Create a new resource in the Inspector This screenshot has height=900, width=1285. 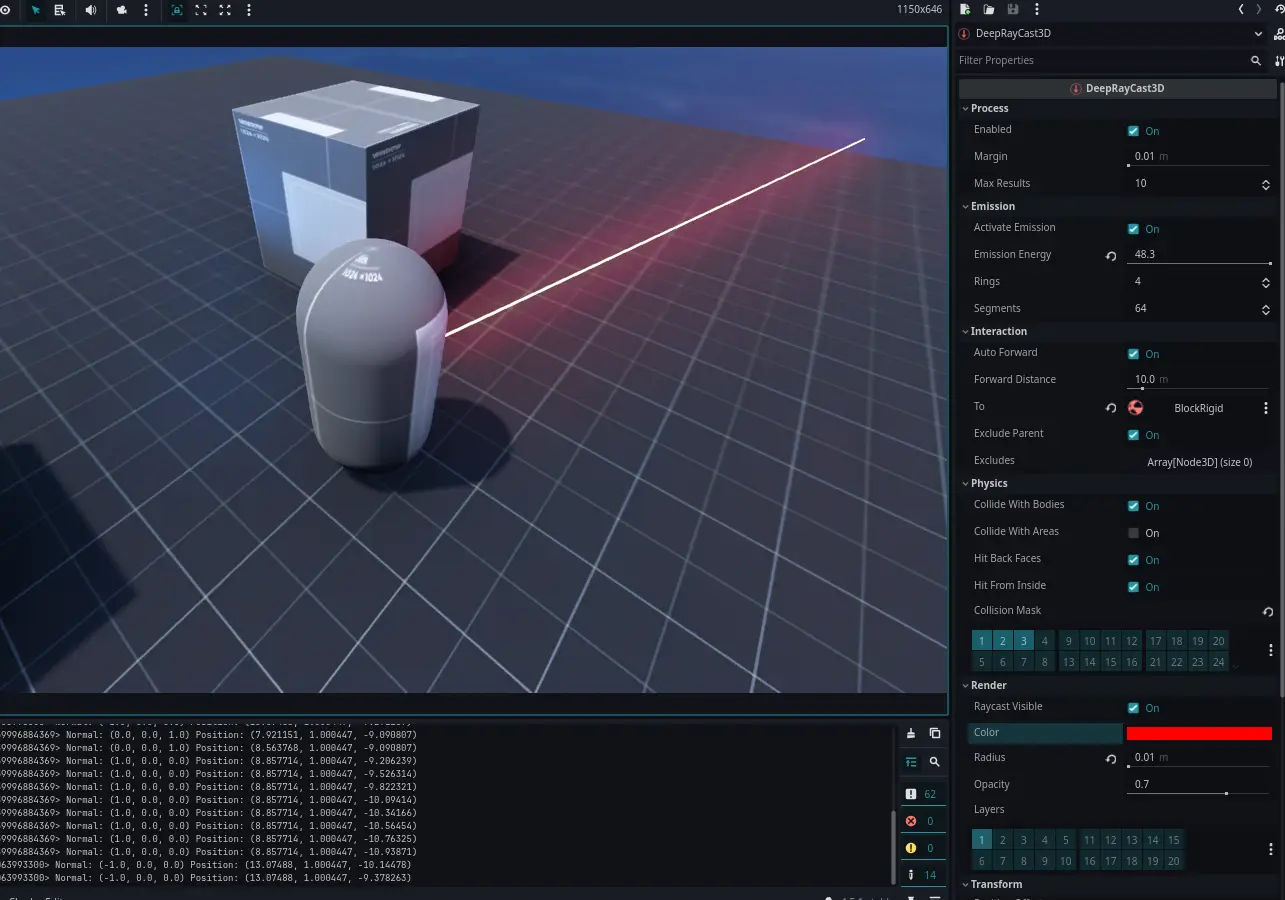(x=963, y=9)
